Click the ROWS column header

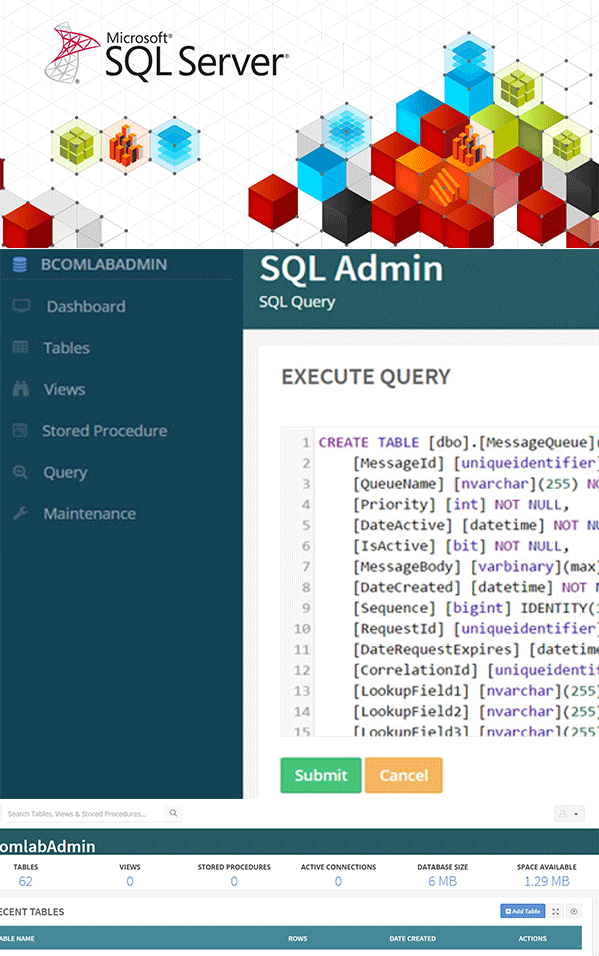coord(298,938)
